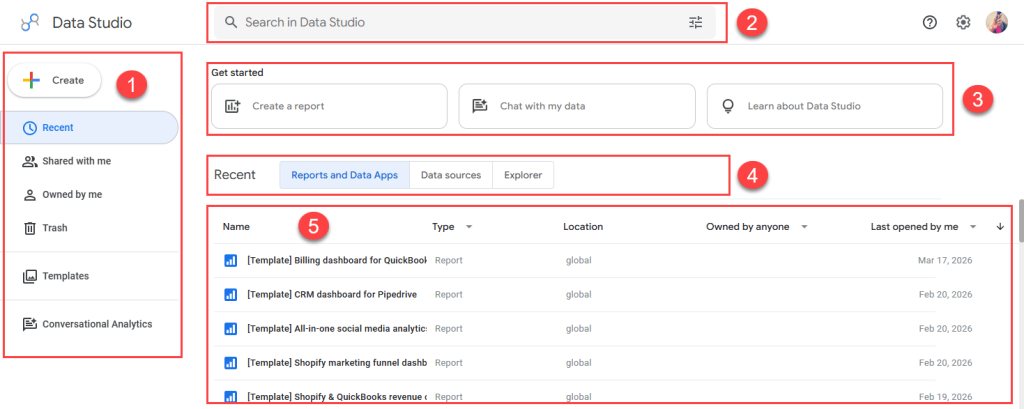The image size is (1024, 409).
Task: Open CRM dashboard for Pipedrive report
Action: (332, 295)
